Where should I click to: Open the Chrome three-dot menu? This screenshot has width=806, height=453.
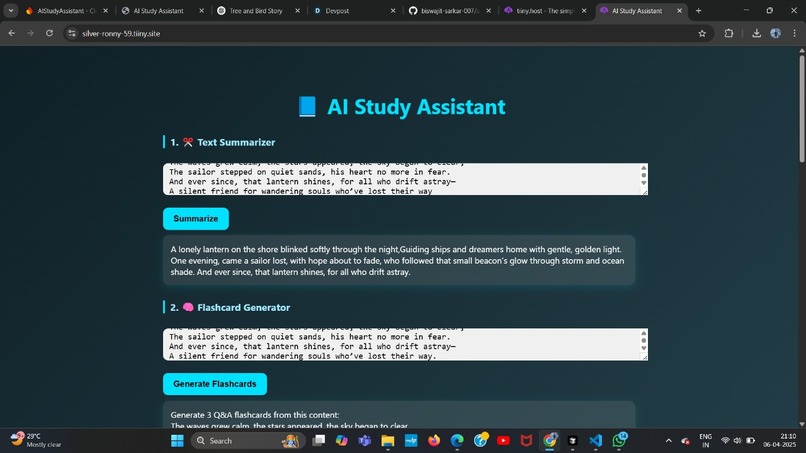pos(795,33)
